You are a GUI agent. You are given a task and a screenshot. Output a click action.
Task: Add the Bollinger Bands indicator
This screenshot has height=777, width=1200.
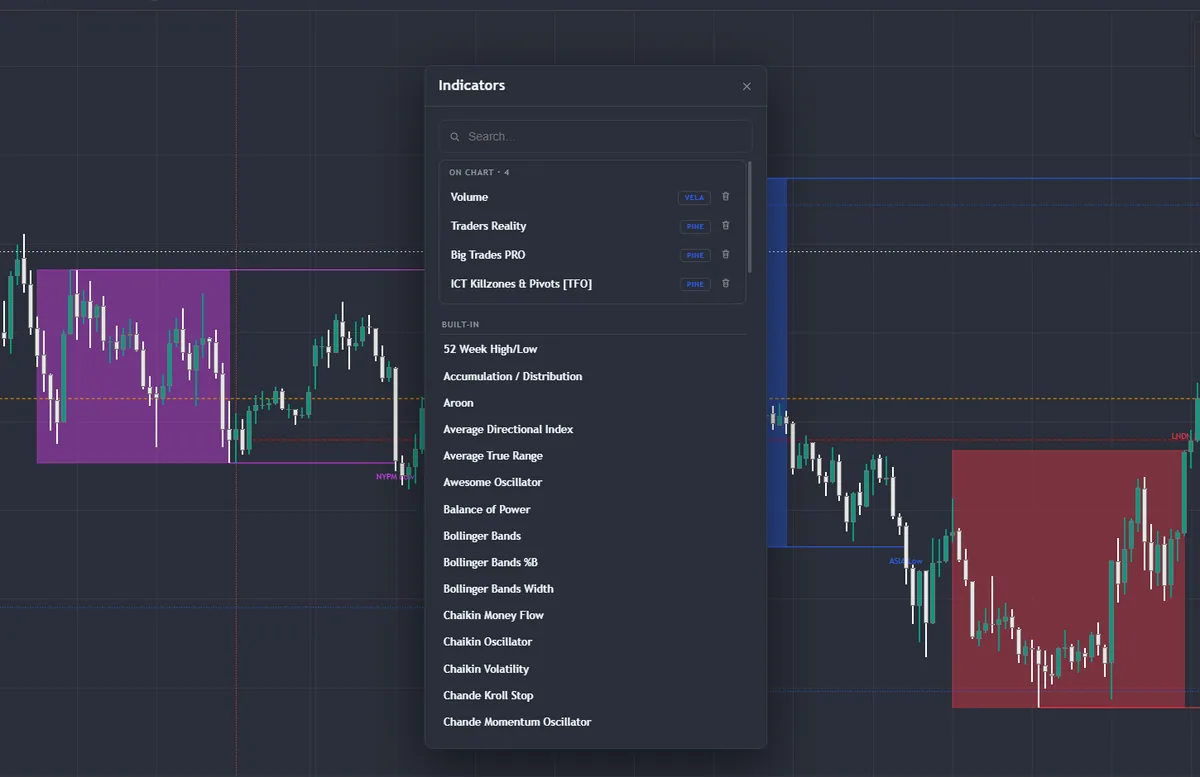594,536
